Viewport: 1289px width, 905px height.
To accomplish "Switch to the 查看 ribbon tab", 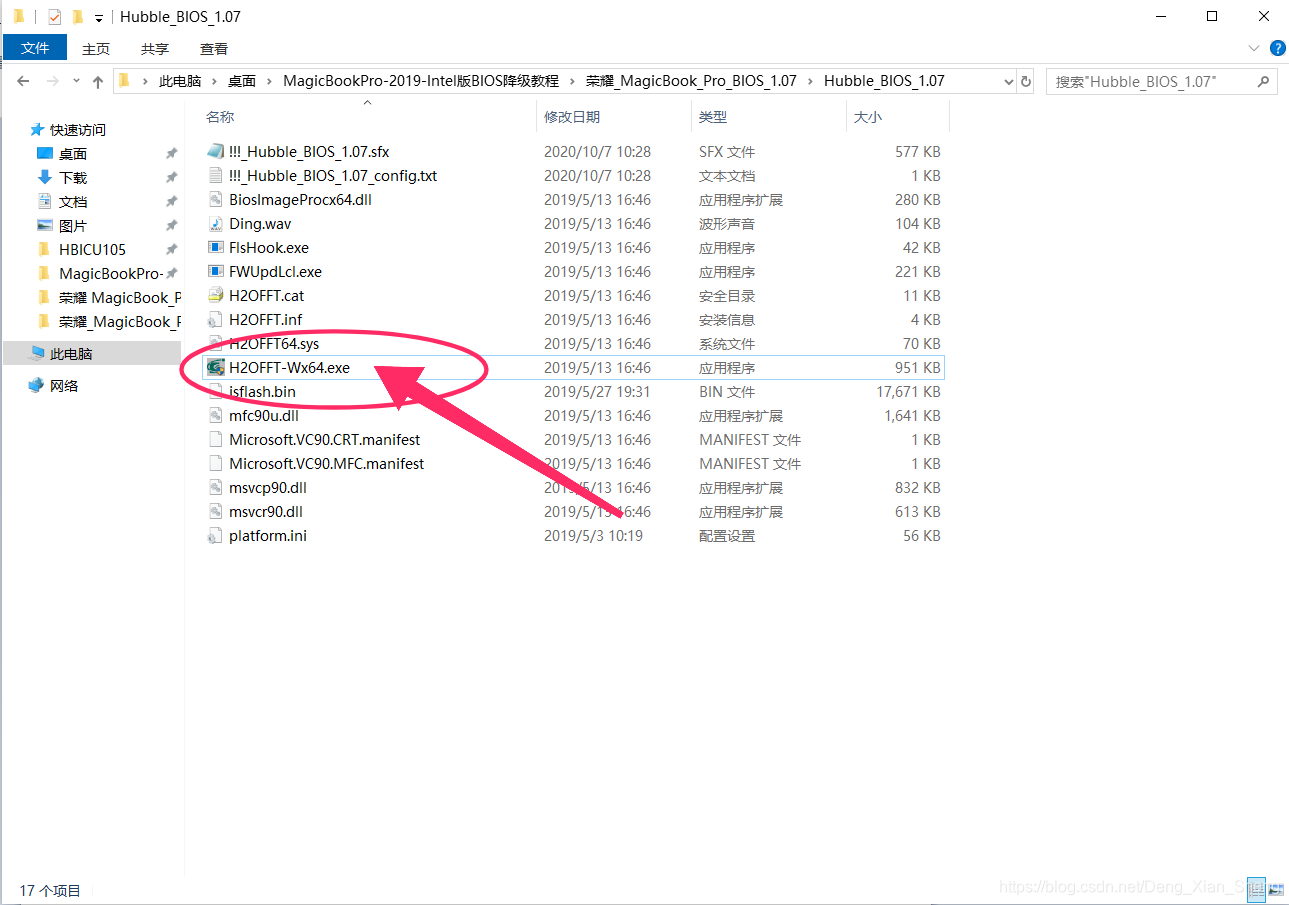I will [214, 48].
